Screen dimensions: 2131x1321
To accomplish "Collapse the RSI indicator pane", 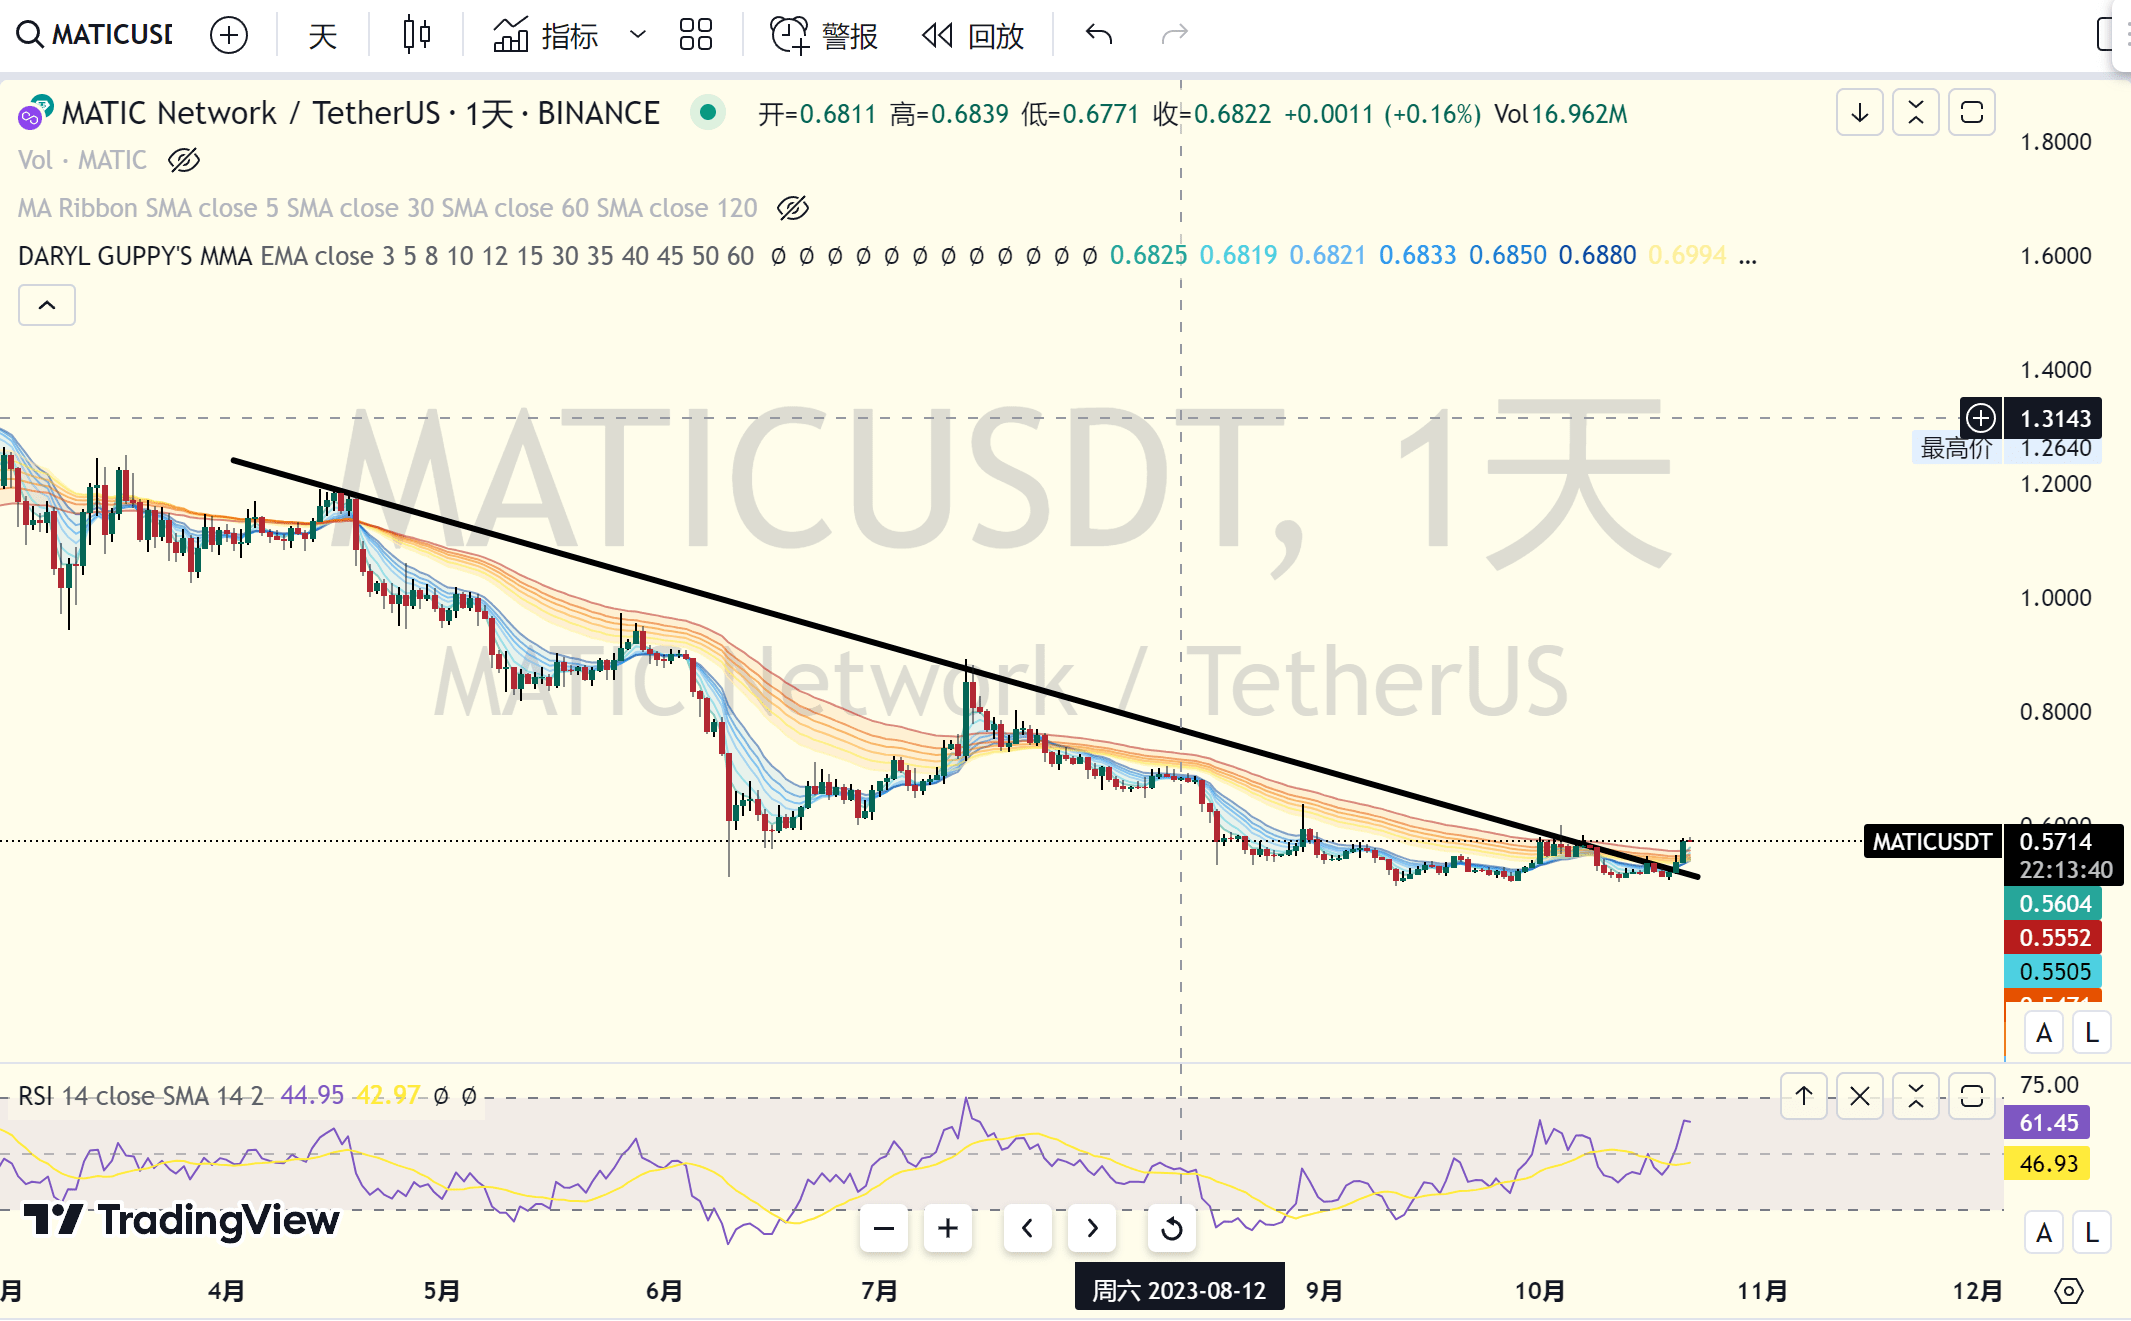I will point(1916,1096).
